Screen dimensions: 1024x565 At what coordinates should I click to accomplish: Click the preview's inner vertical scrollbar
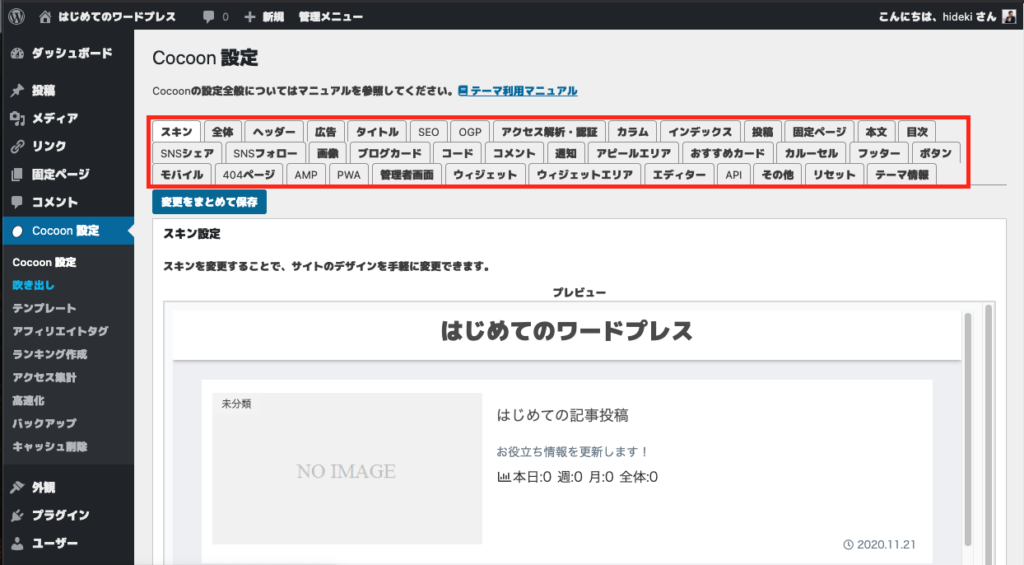(x=968, y=428)
